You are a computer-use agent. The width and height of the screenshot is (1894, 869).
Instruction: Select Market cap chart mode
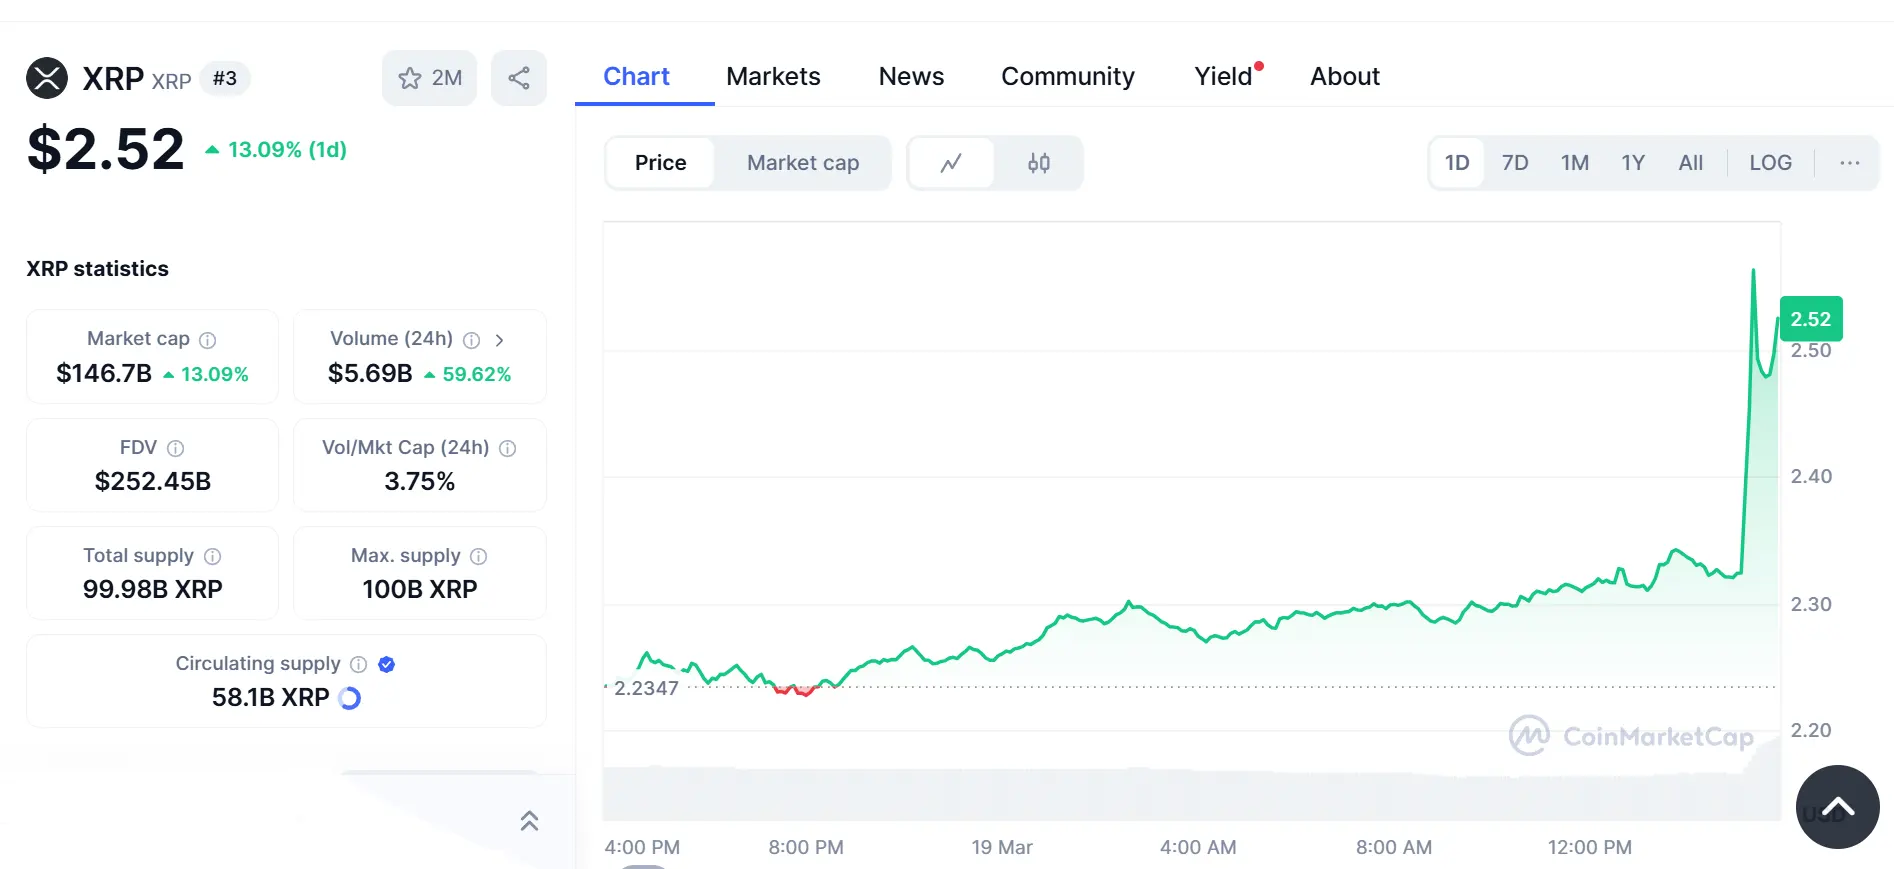803,163
